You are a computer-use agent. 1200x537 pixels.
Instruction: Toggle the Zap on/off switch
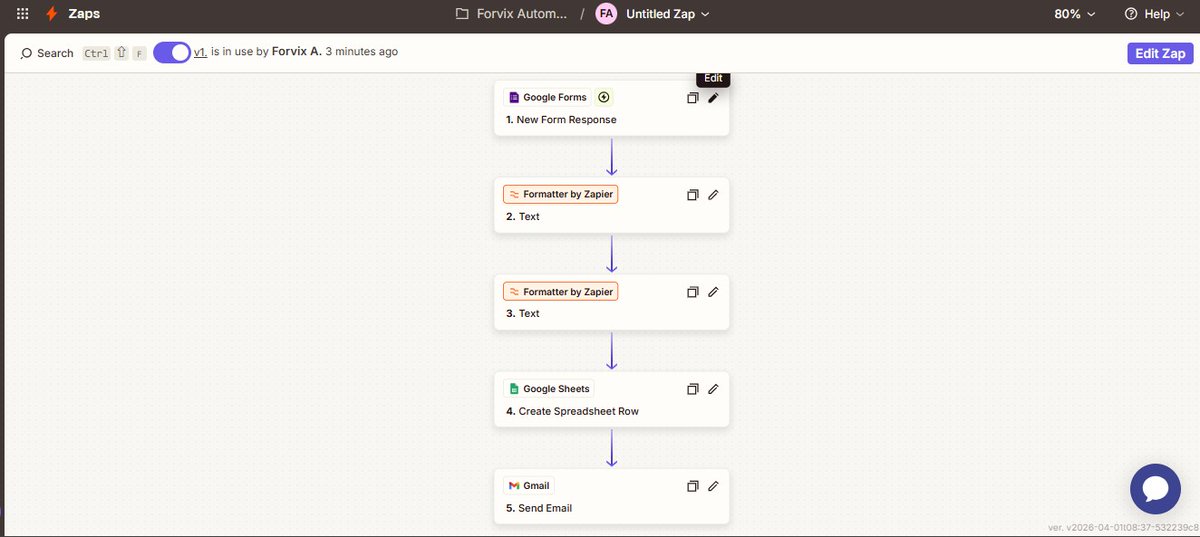click(x=172, y=53)
